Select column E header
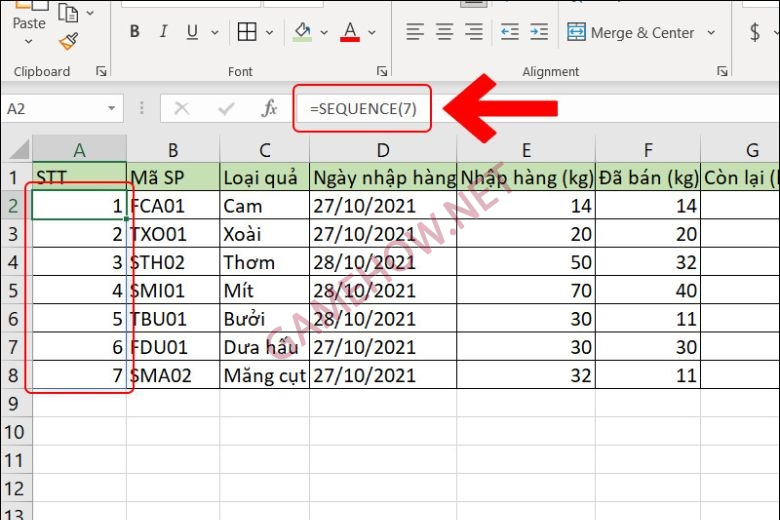Viewport: 780px width, 520px height. point(526,150)
